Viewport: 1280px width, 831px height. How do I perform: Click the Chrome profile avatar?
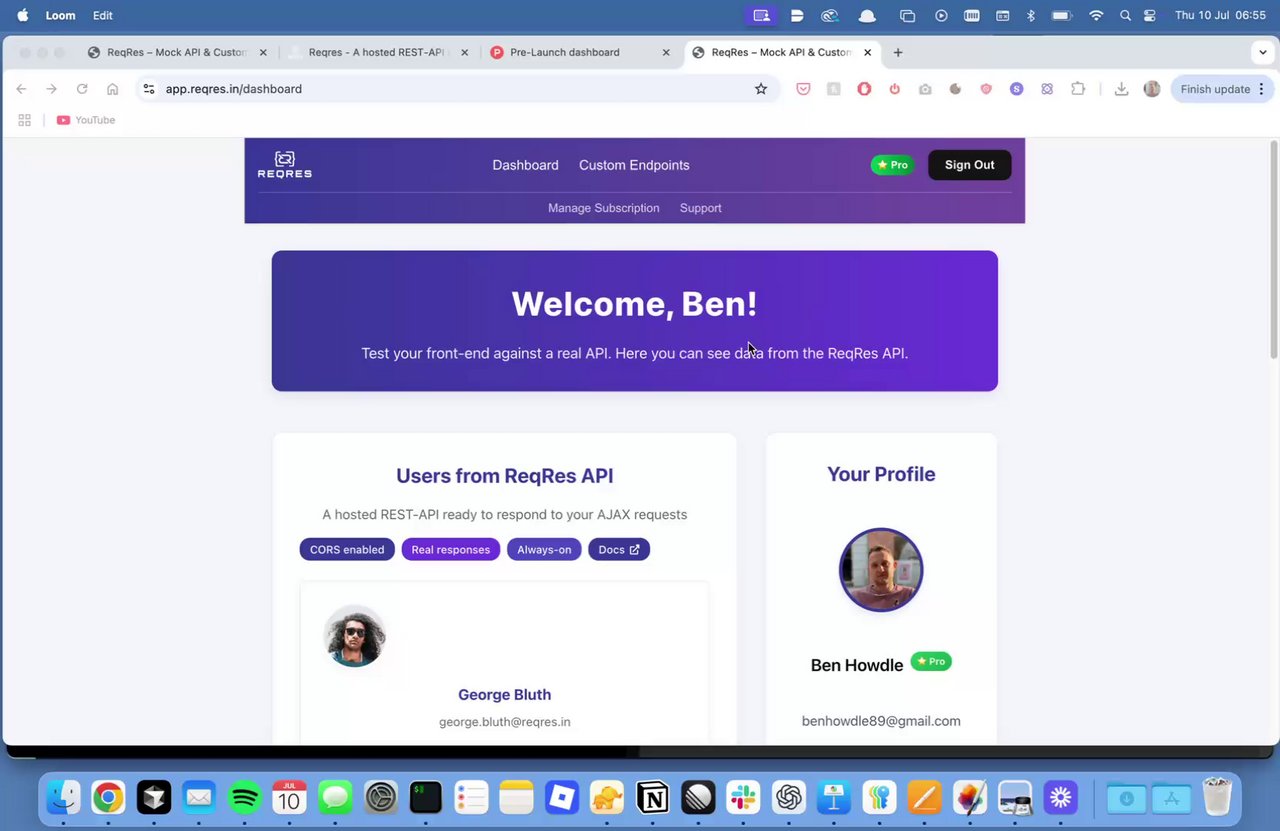(x=1152, y=89)
